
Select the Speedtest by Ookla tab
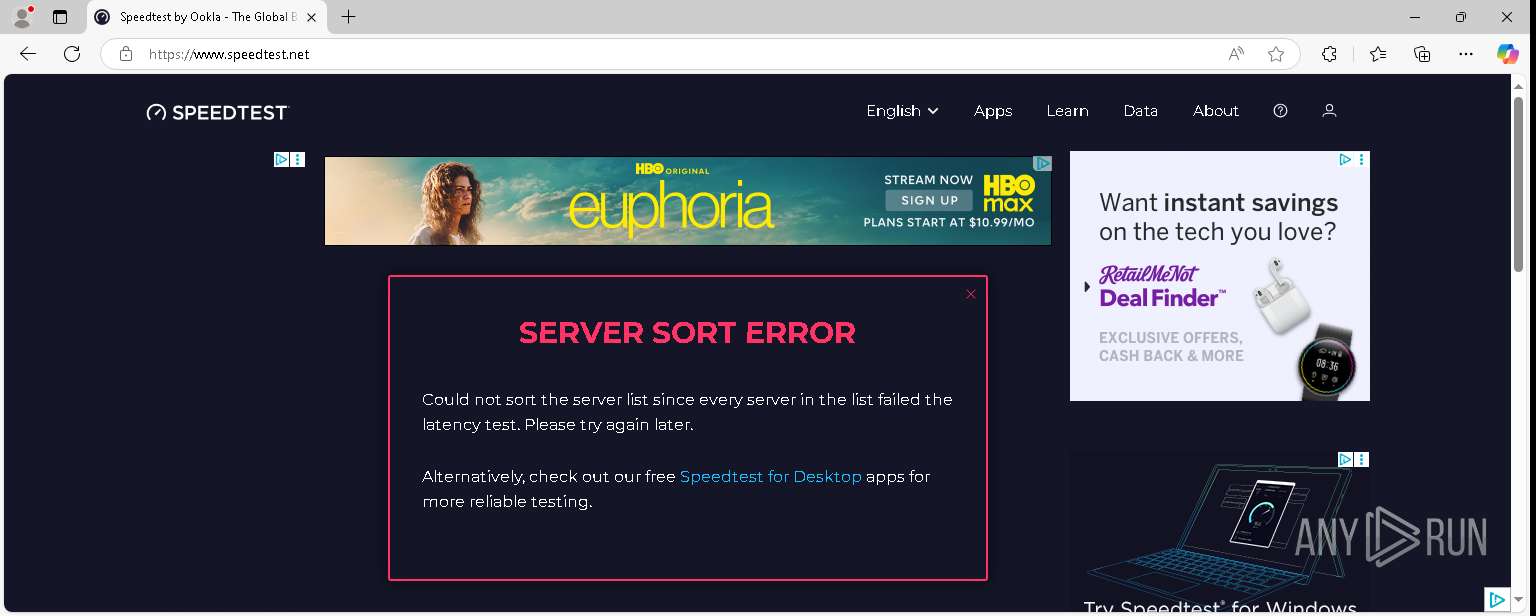(x=207, y=17)
